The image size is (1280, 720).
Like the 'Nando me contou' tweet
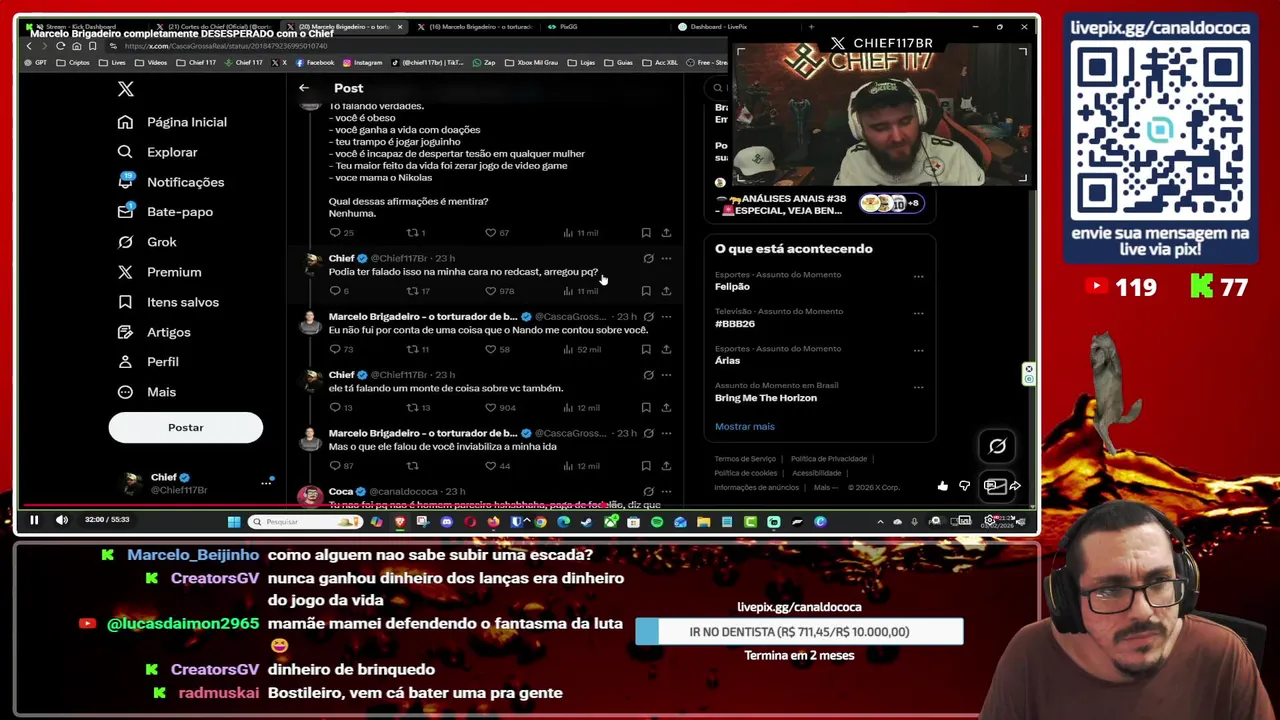[x=491, y=349]
